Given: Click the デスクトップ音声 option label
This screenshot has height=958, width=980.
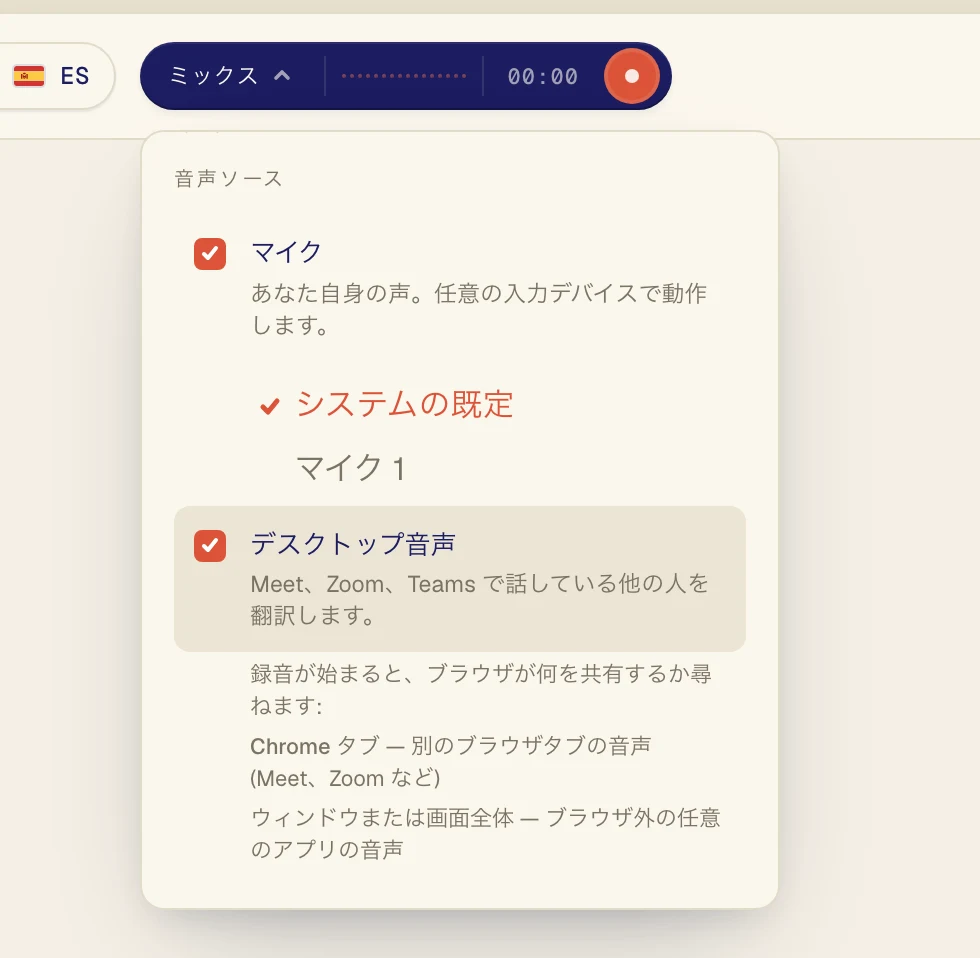Looking at the screenshot, I should tap(353, 544).
